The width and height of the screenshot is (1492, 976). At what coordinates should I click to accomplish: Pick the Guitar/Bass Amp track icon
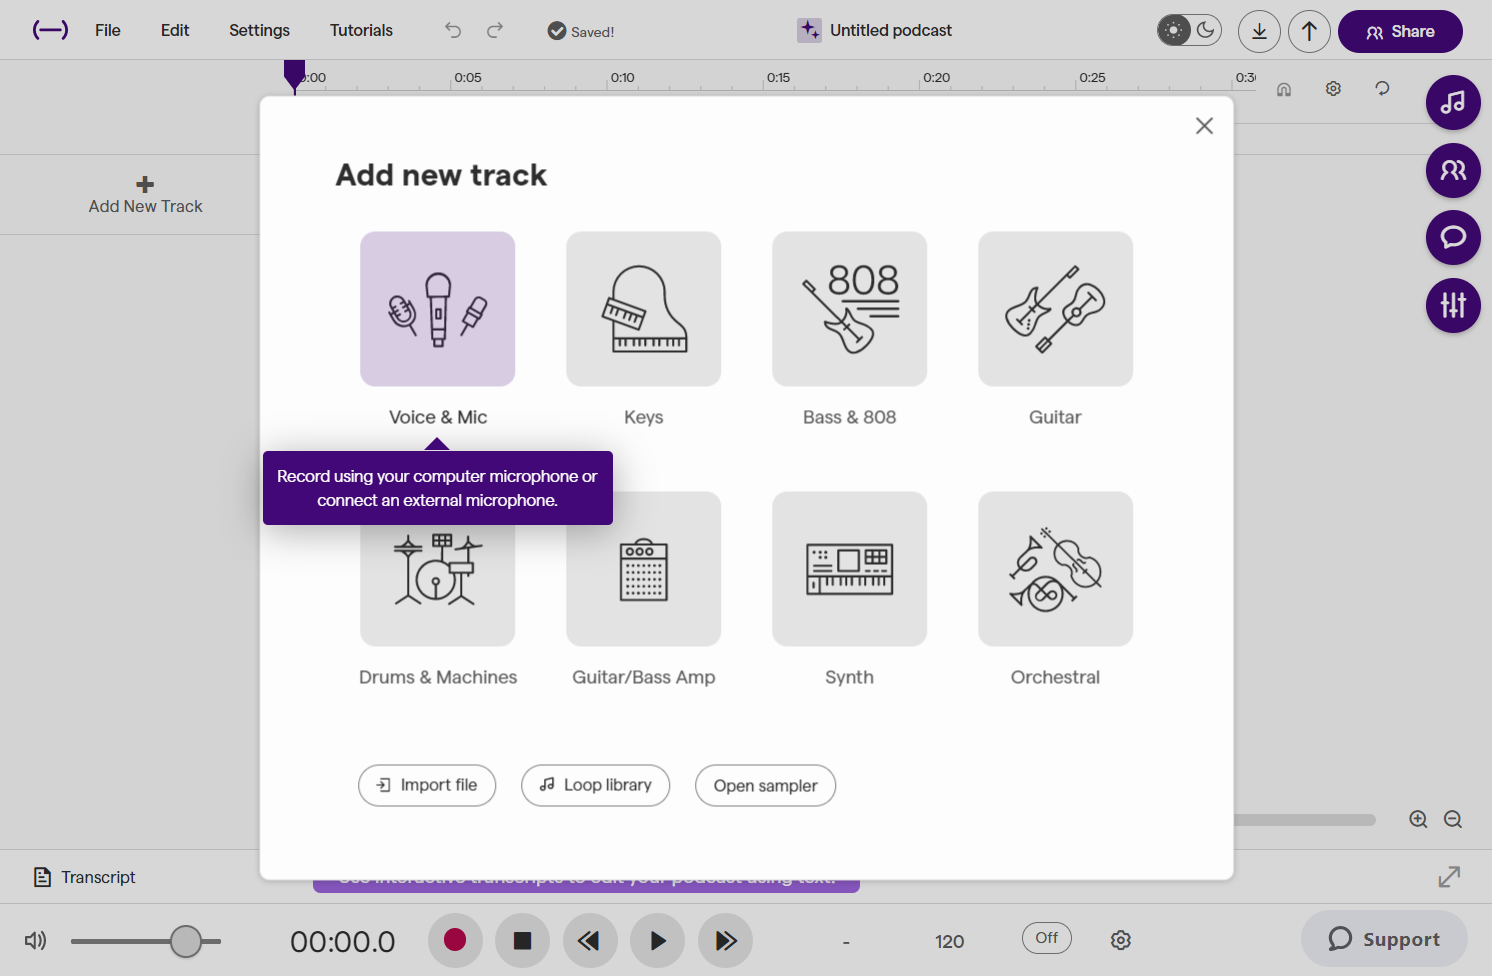[643, 569]
